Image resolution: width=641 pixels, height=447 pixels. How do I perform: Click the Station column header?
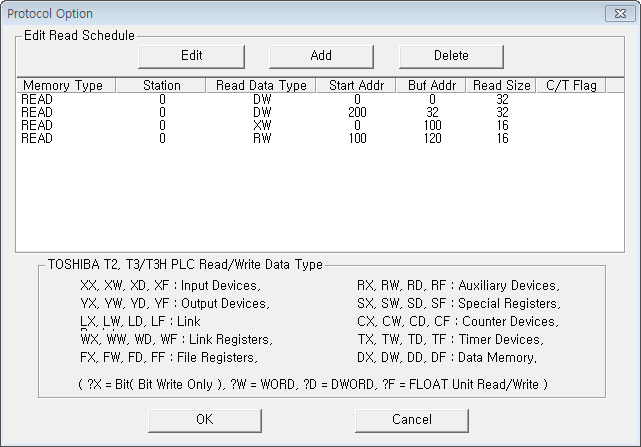point(161,85)
